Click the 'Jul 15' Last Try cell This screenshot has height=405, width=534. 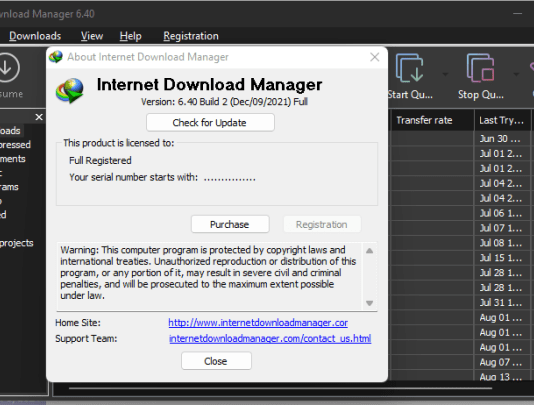point(502,258)
